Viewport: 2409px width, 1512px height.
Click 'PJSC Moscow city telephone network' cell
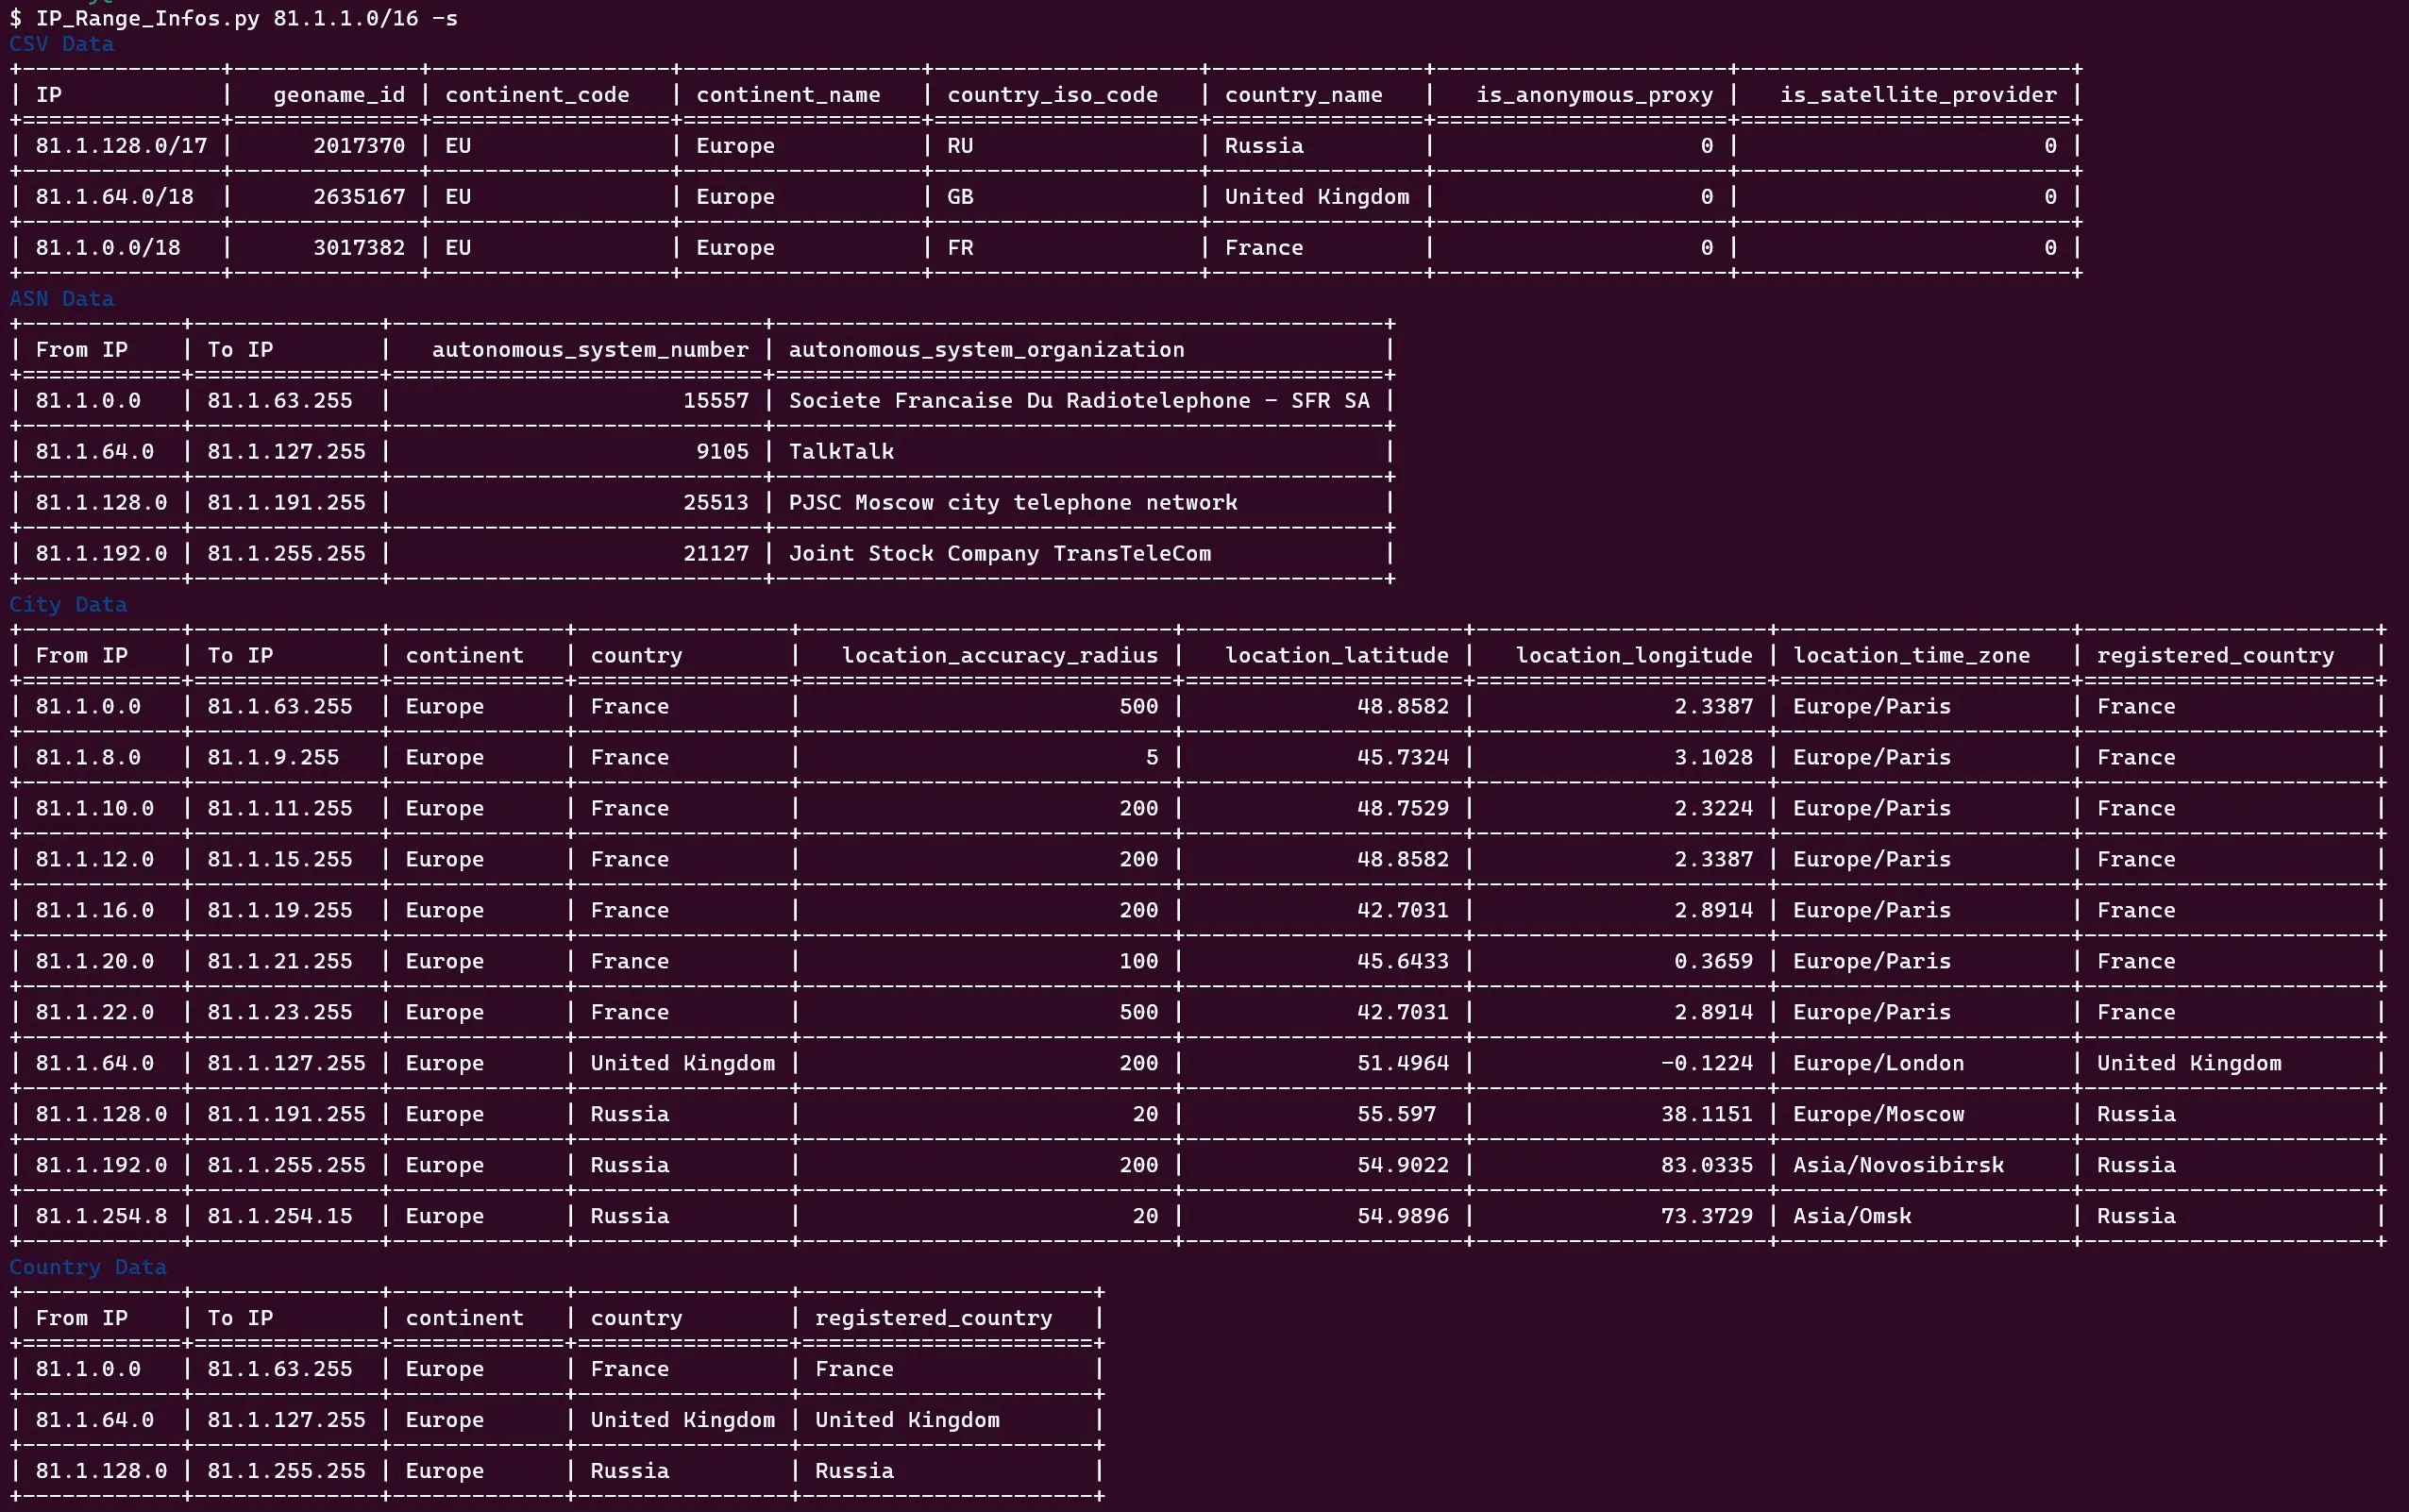(x=1013, y=503)
